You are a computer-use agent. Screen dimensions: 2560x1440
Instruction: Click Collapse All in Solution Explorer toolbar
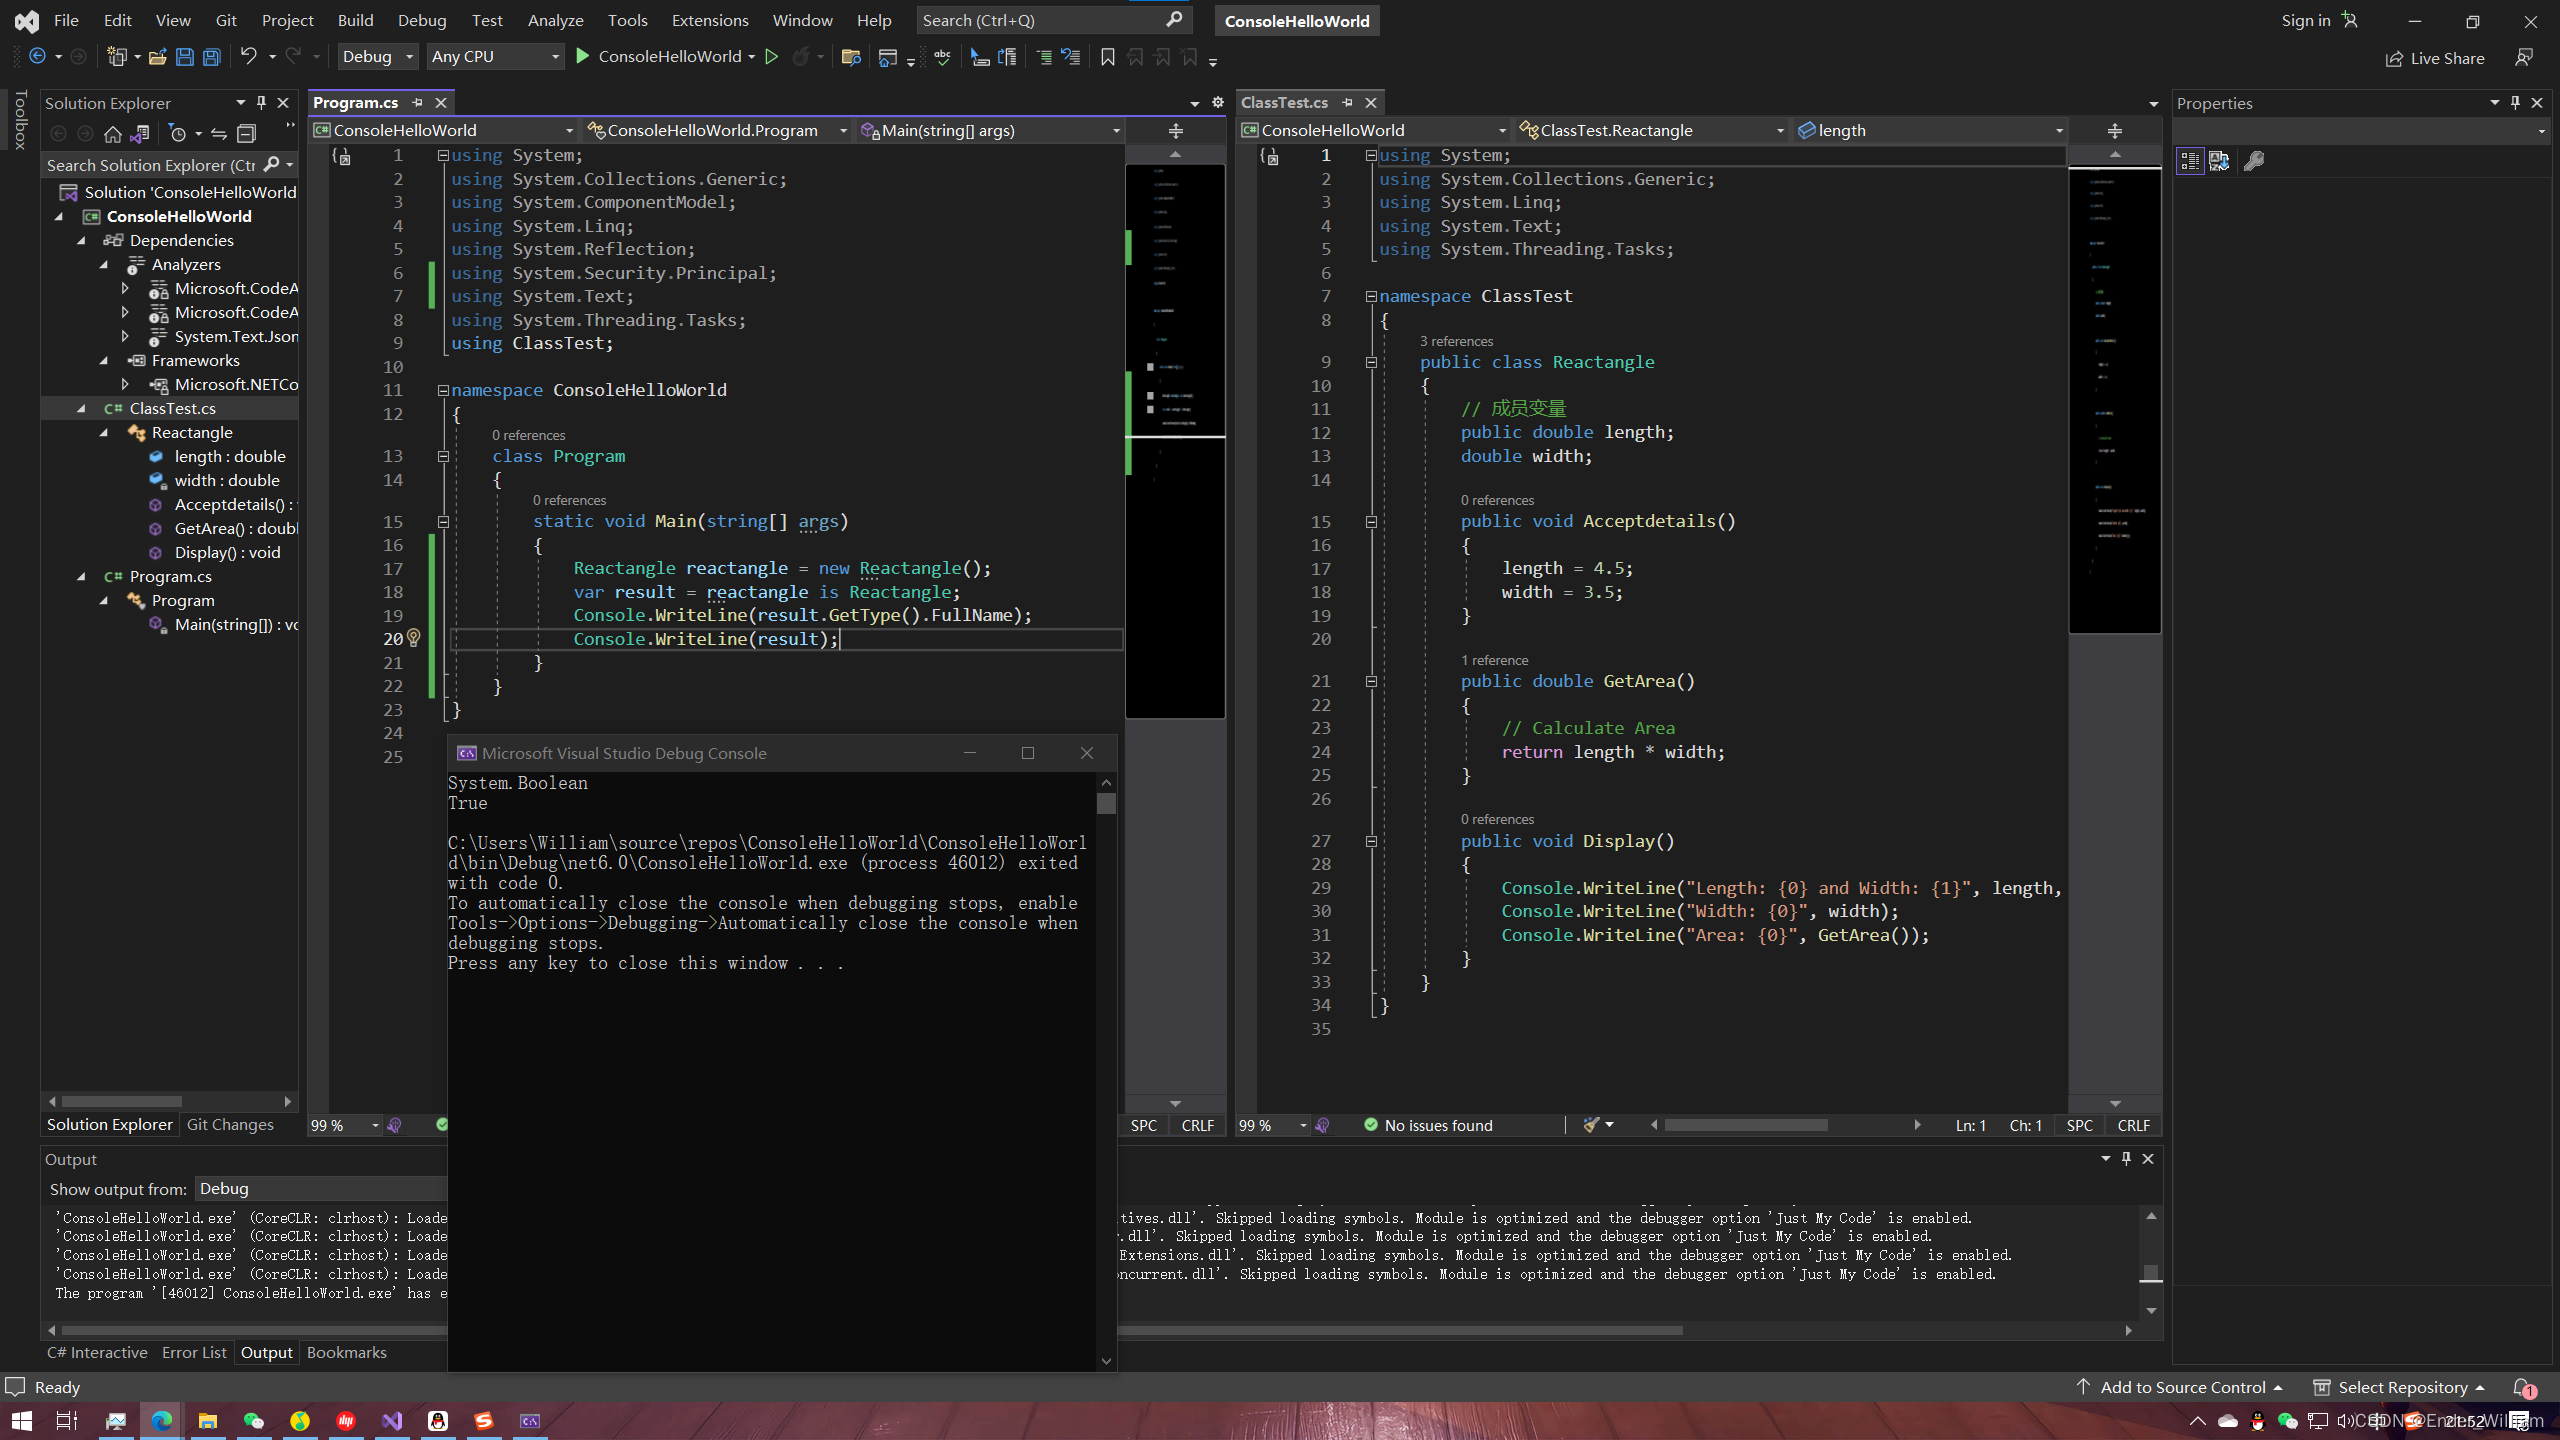[247, 133]
